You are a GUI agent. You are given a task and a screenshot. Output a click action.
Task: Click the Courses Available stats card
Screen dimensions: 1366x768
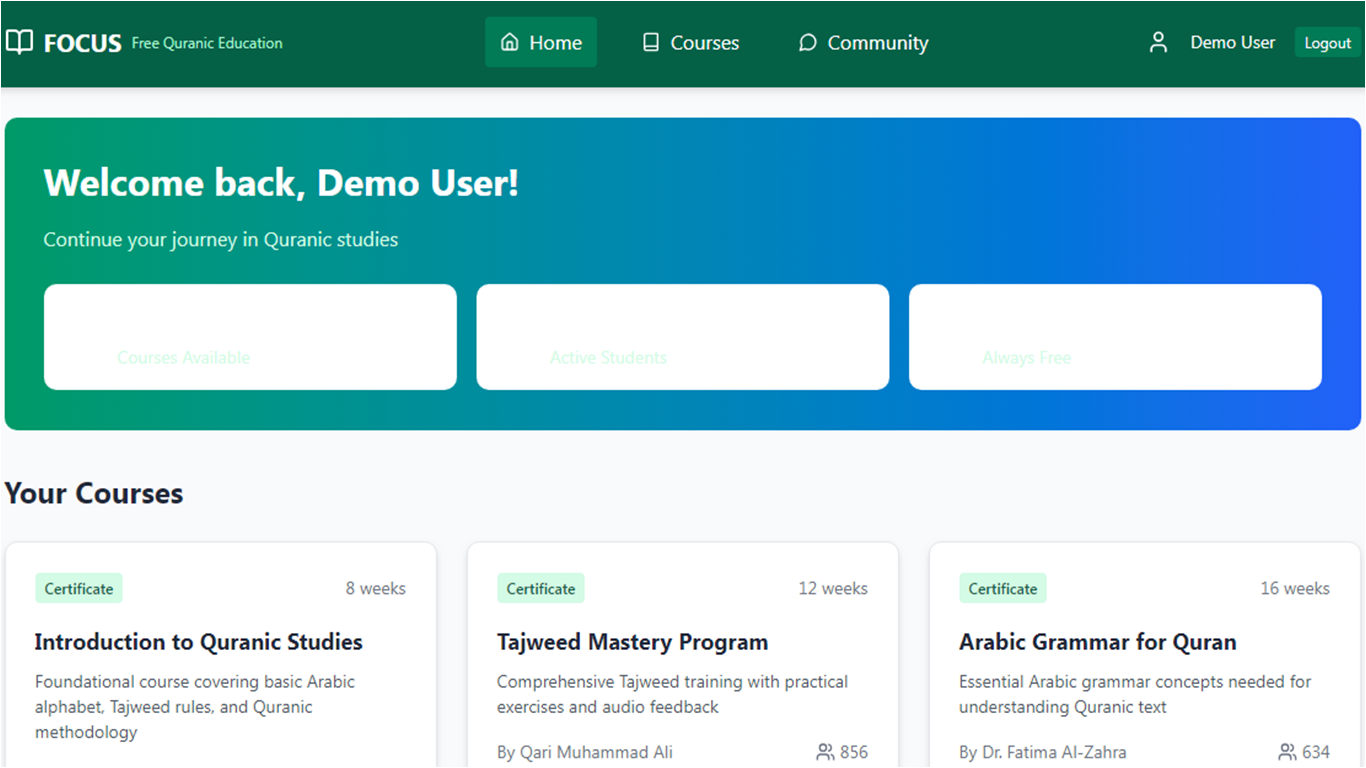[249, 336]
